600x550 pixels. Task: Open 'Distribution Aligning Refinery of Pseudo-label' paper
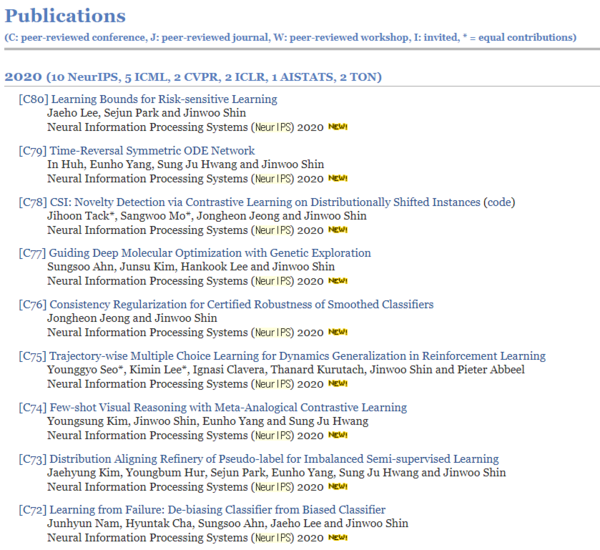(274, 459)
